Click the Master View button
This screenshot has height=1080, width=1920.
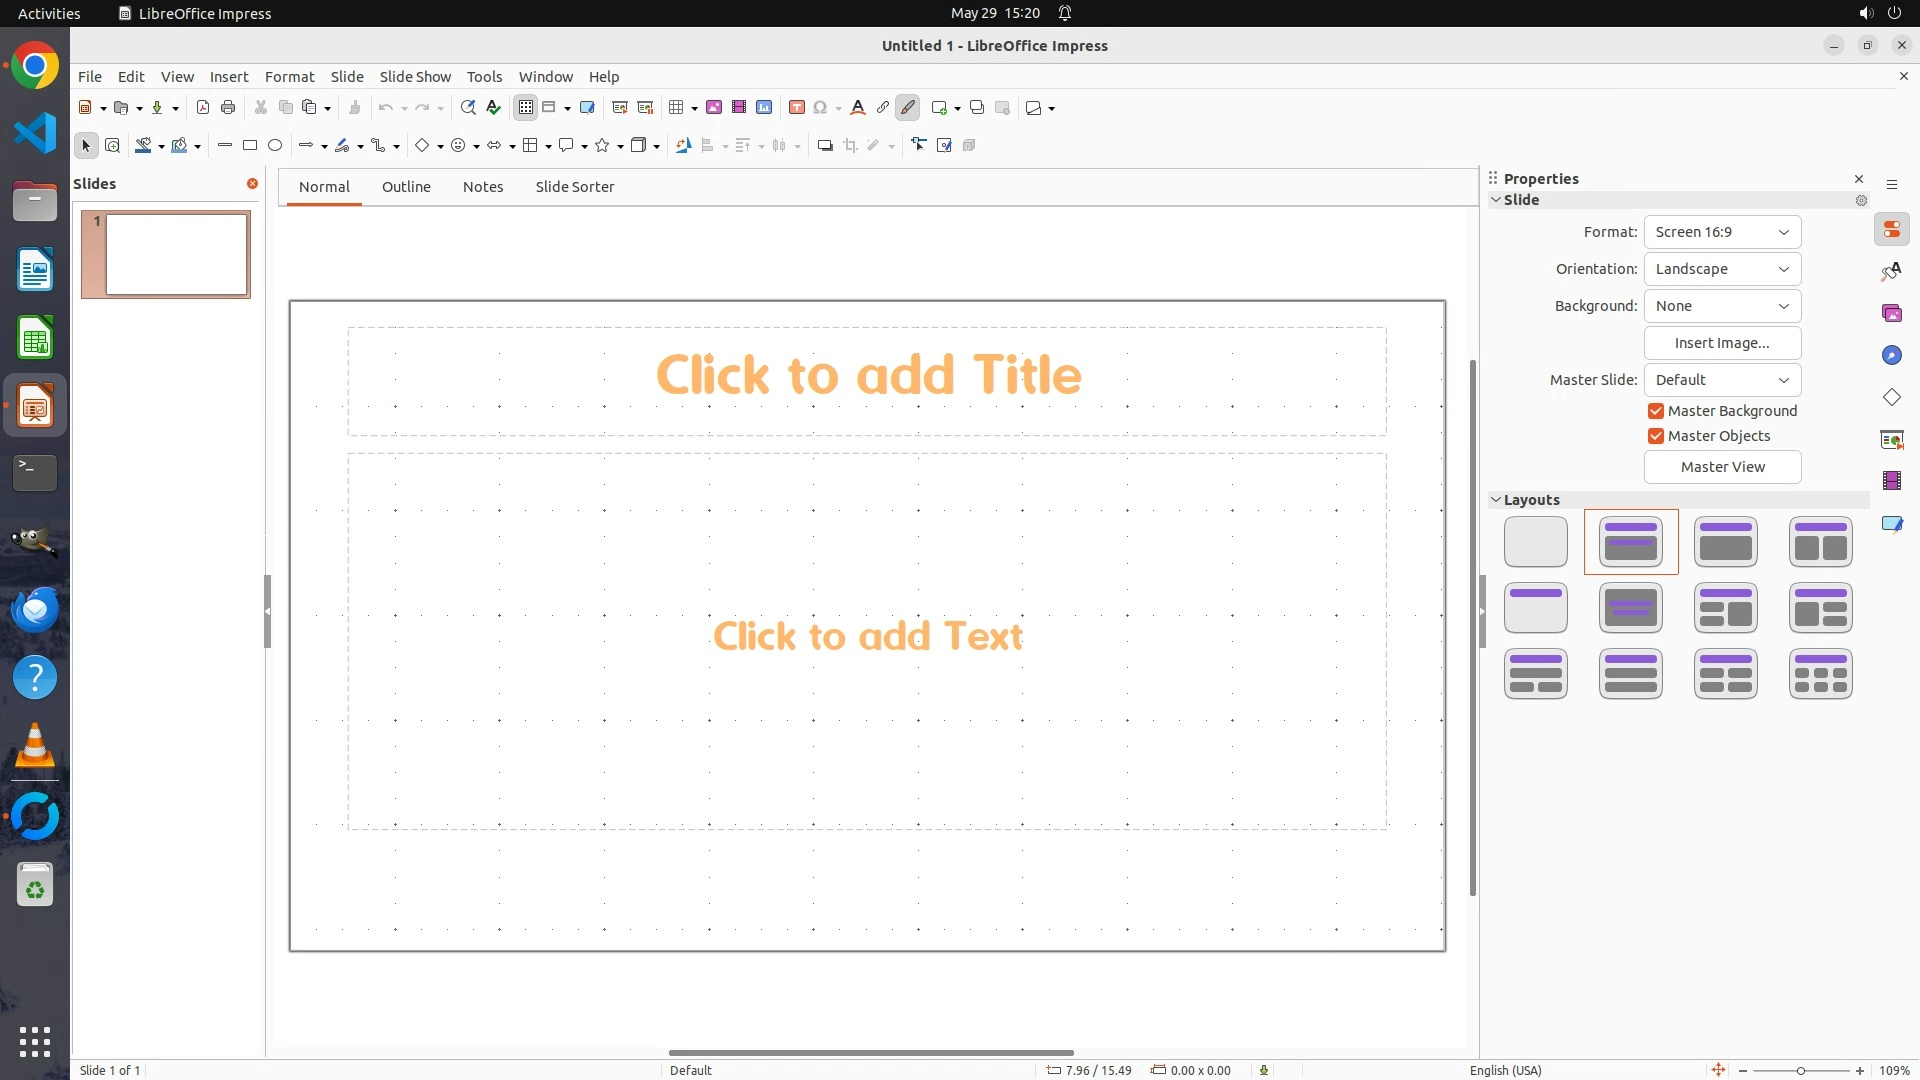click(x=1722, y=467)
